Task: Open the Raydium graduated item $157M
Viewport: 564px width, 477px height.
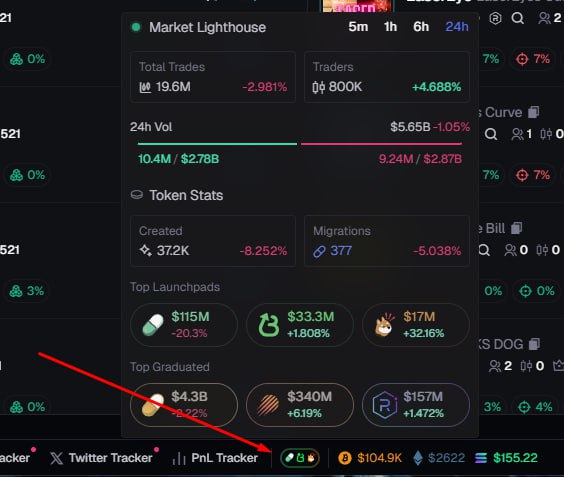Action: tap(416, 405)
